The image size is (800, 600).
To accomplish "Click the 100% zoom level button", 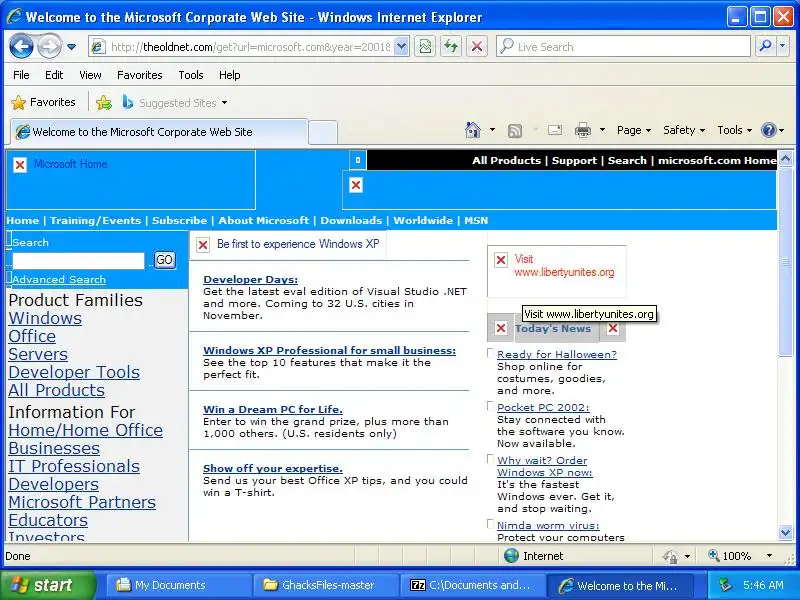I will click(729, 556).
